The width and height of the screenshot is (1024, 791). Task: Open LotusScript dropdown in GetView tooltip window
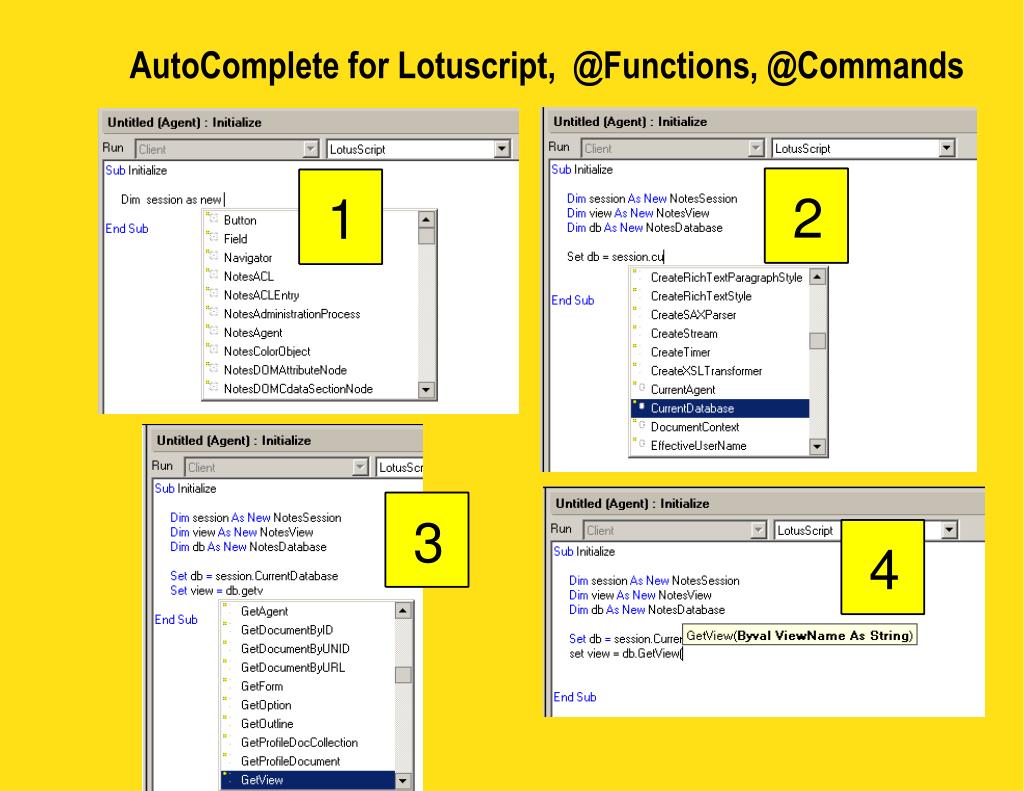point(950,530)
